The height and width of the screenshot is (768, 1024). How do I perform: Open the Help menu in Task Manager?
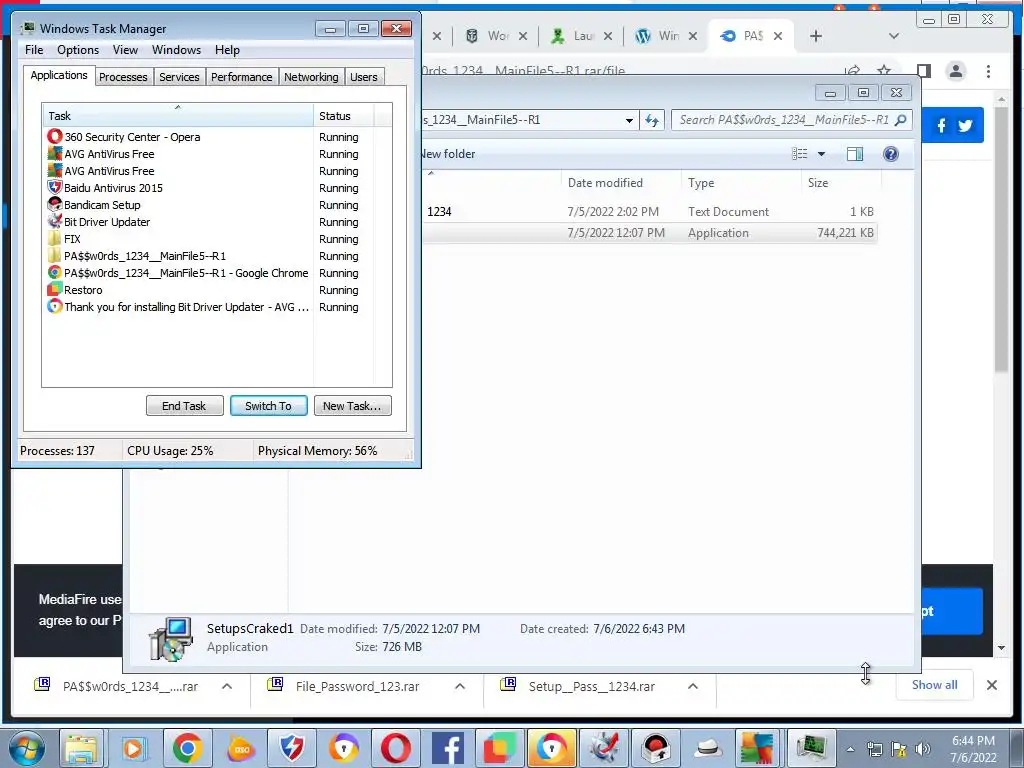227,50
